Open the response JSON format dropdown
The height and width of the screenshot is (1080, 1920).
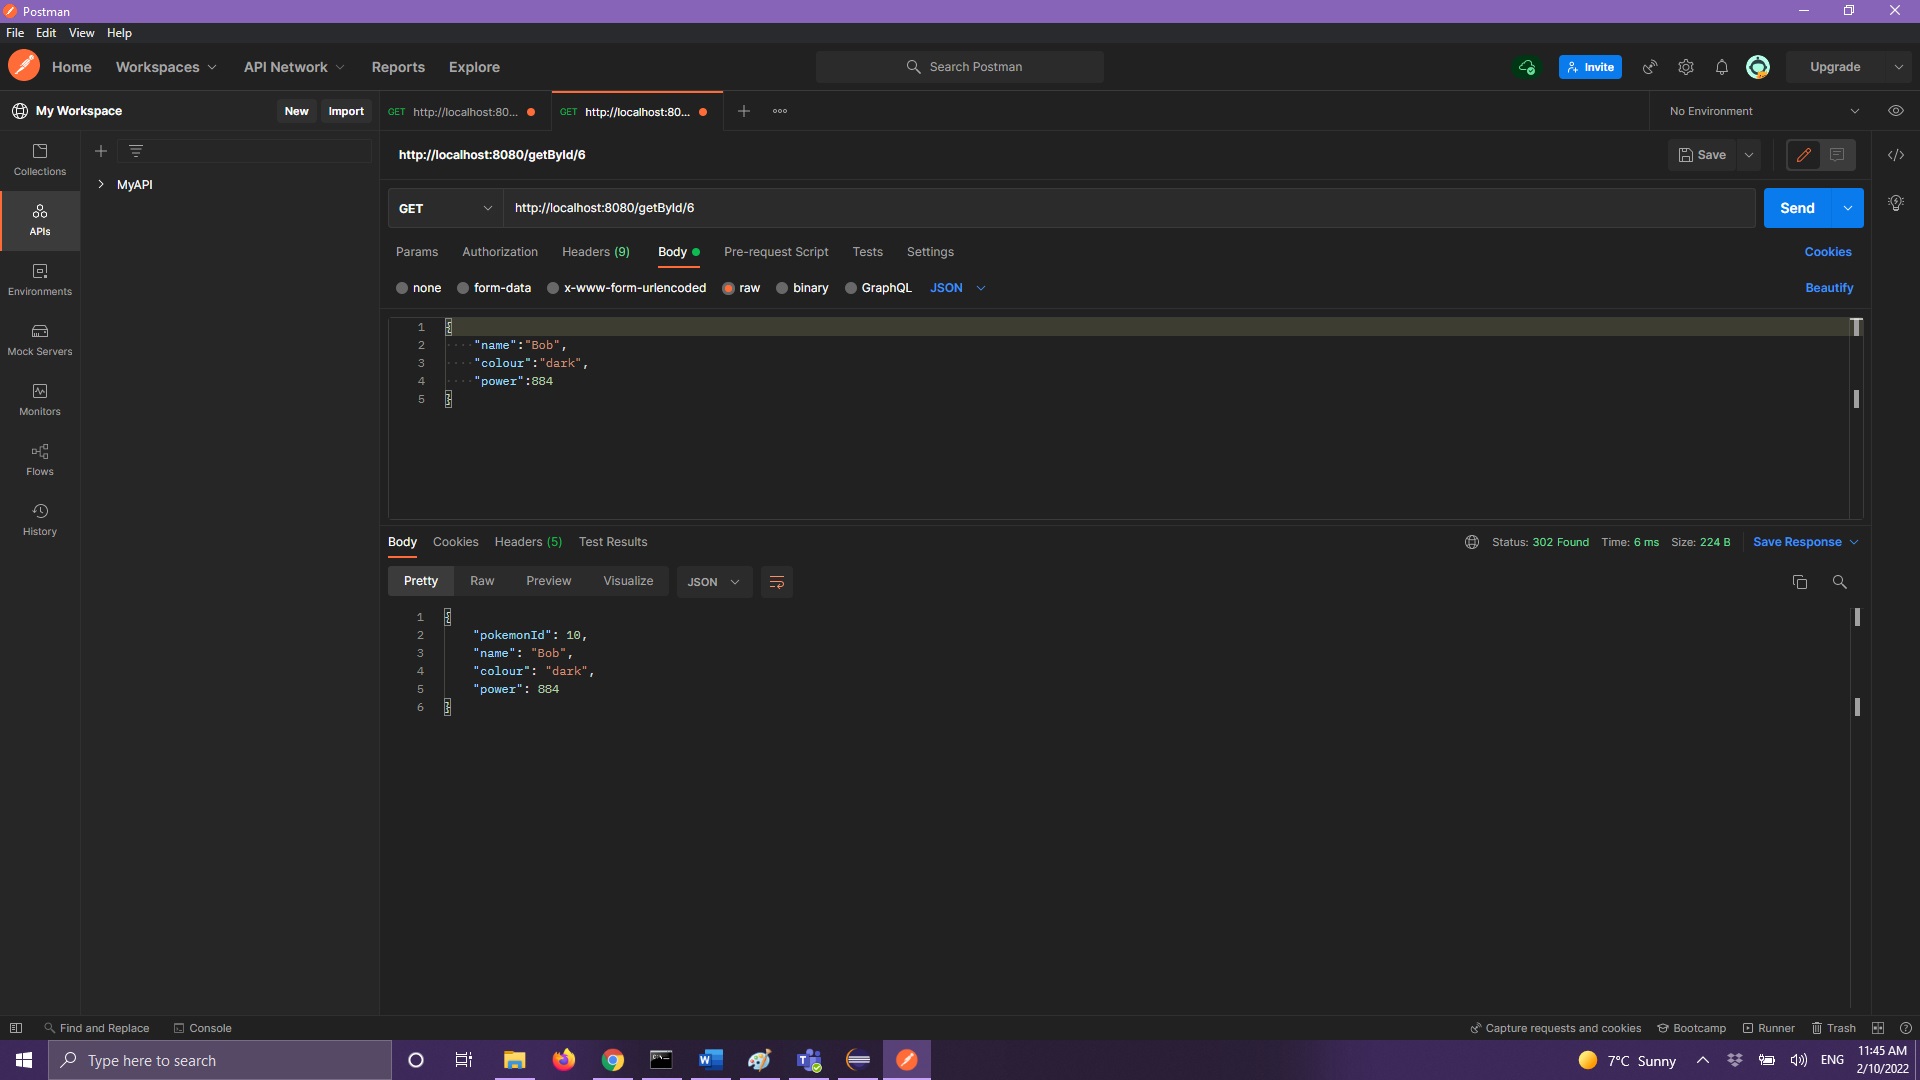pyautogui.click(x=714, y=582)
